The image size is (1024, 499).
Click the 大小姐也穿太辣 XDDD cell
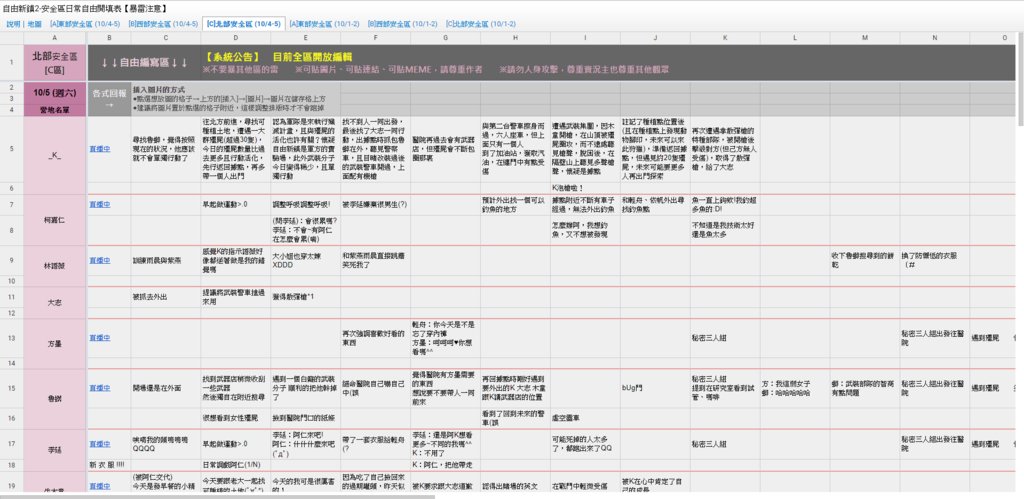coord(305,260)
